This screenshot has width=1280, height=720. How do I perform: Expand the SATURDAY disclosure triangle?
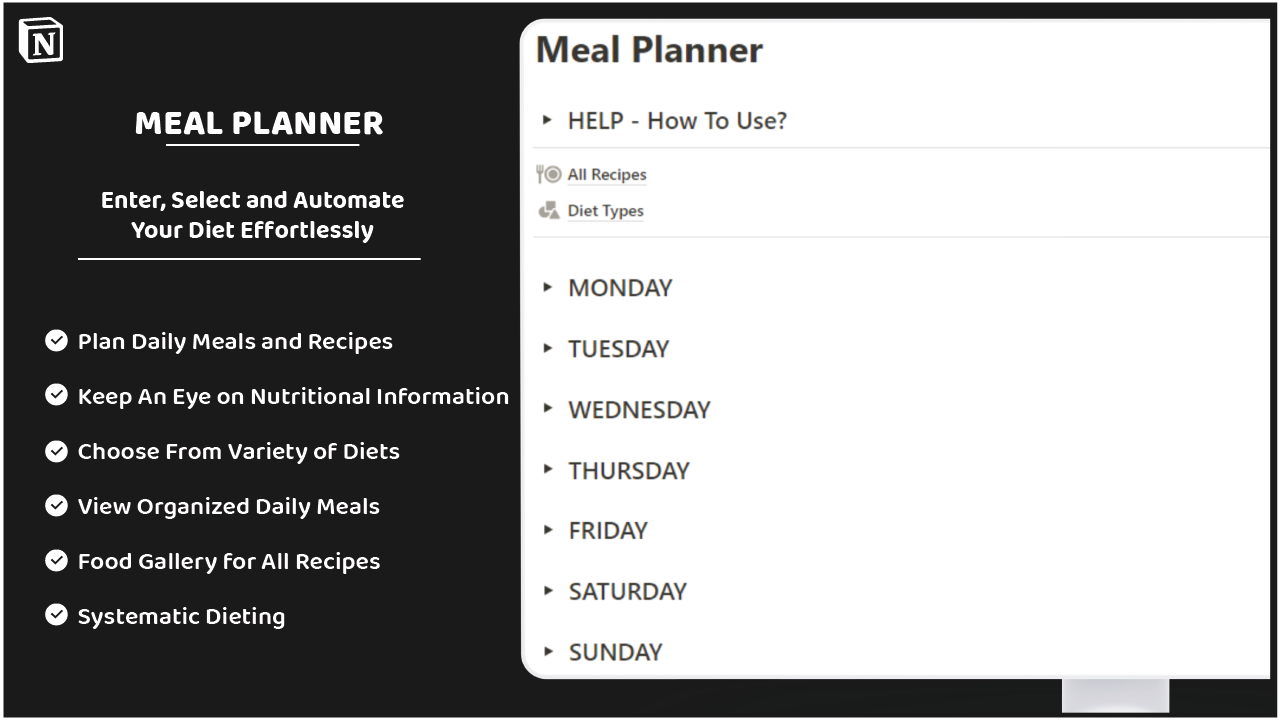click(x=548, y=591)
